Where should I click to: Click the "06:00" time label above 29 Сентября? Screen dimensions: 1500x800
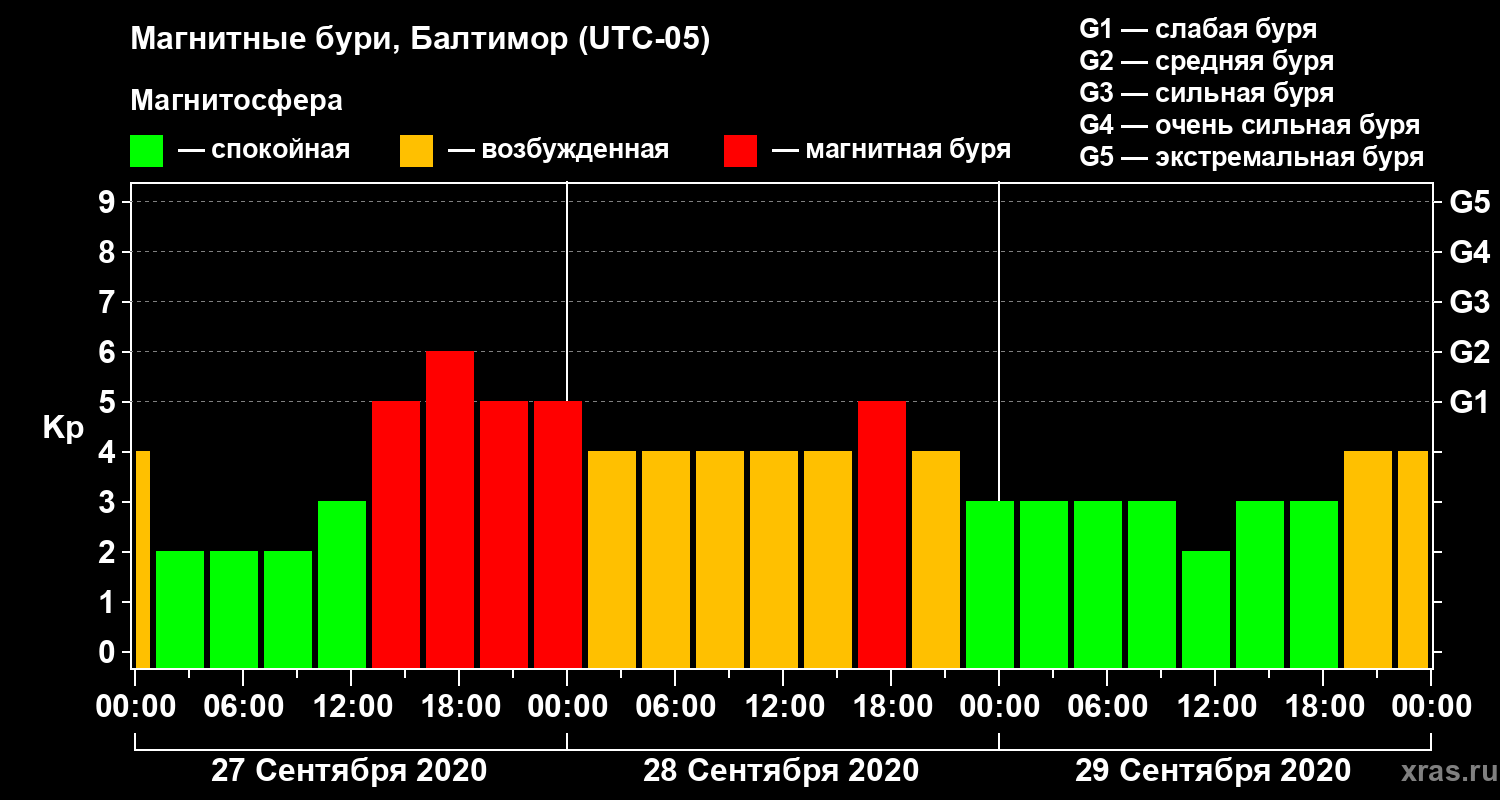click(1106, 707)
